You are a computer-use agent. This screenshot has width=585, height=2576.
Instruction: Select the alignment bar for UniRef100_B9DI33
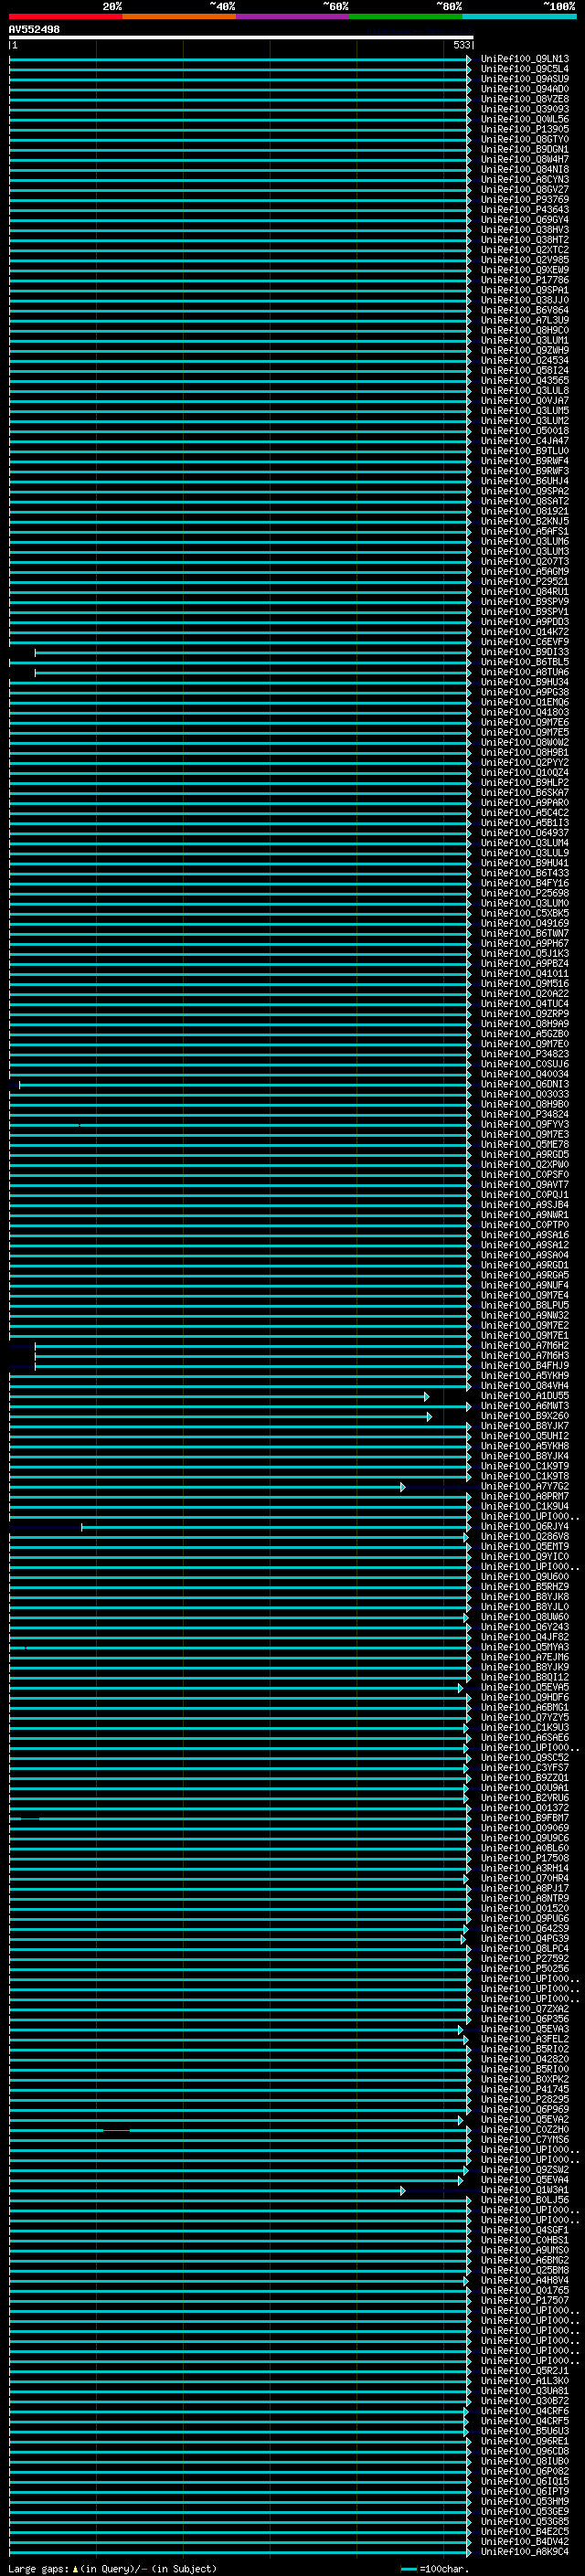coord(253,653)
